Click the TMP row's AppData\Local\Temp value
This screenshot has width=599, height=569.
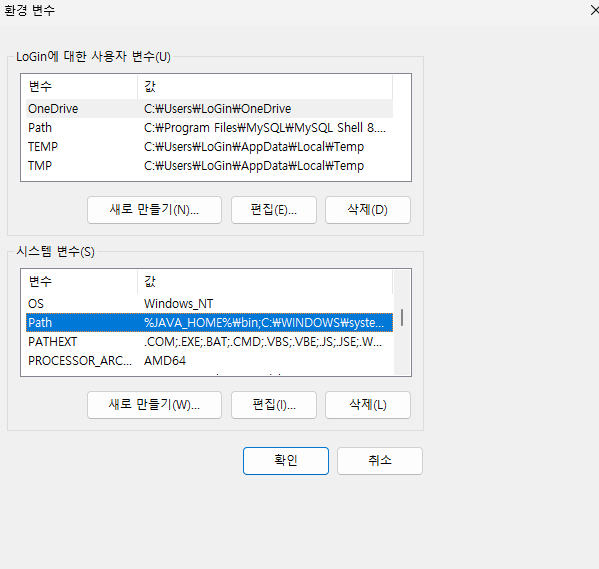[254, 166]
